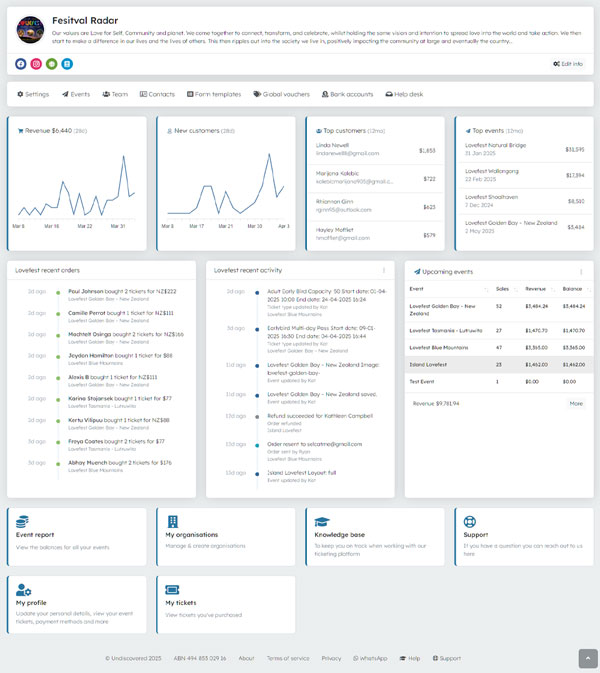Click the Edit info button
The height and width of the screenshot is (673, 600).
(568, 64)
